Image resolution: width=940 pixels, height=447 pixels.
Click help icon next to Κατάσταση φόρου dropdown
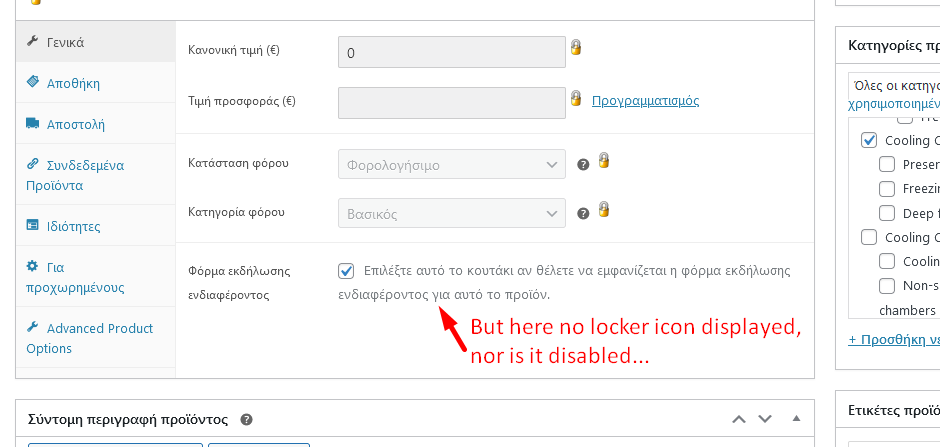tap(583, 164)
